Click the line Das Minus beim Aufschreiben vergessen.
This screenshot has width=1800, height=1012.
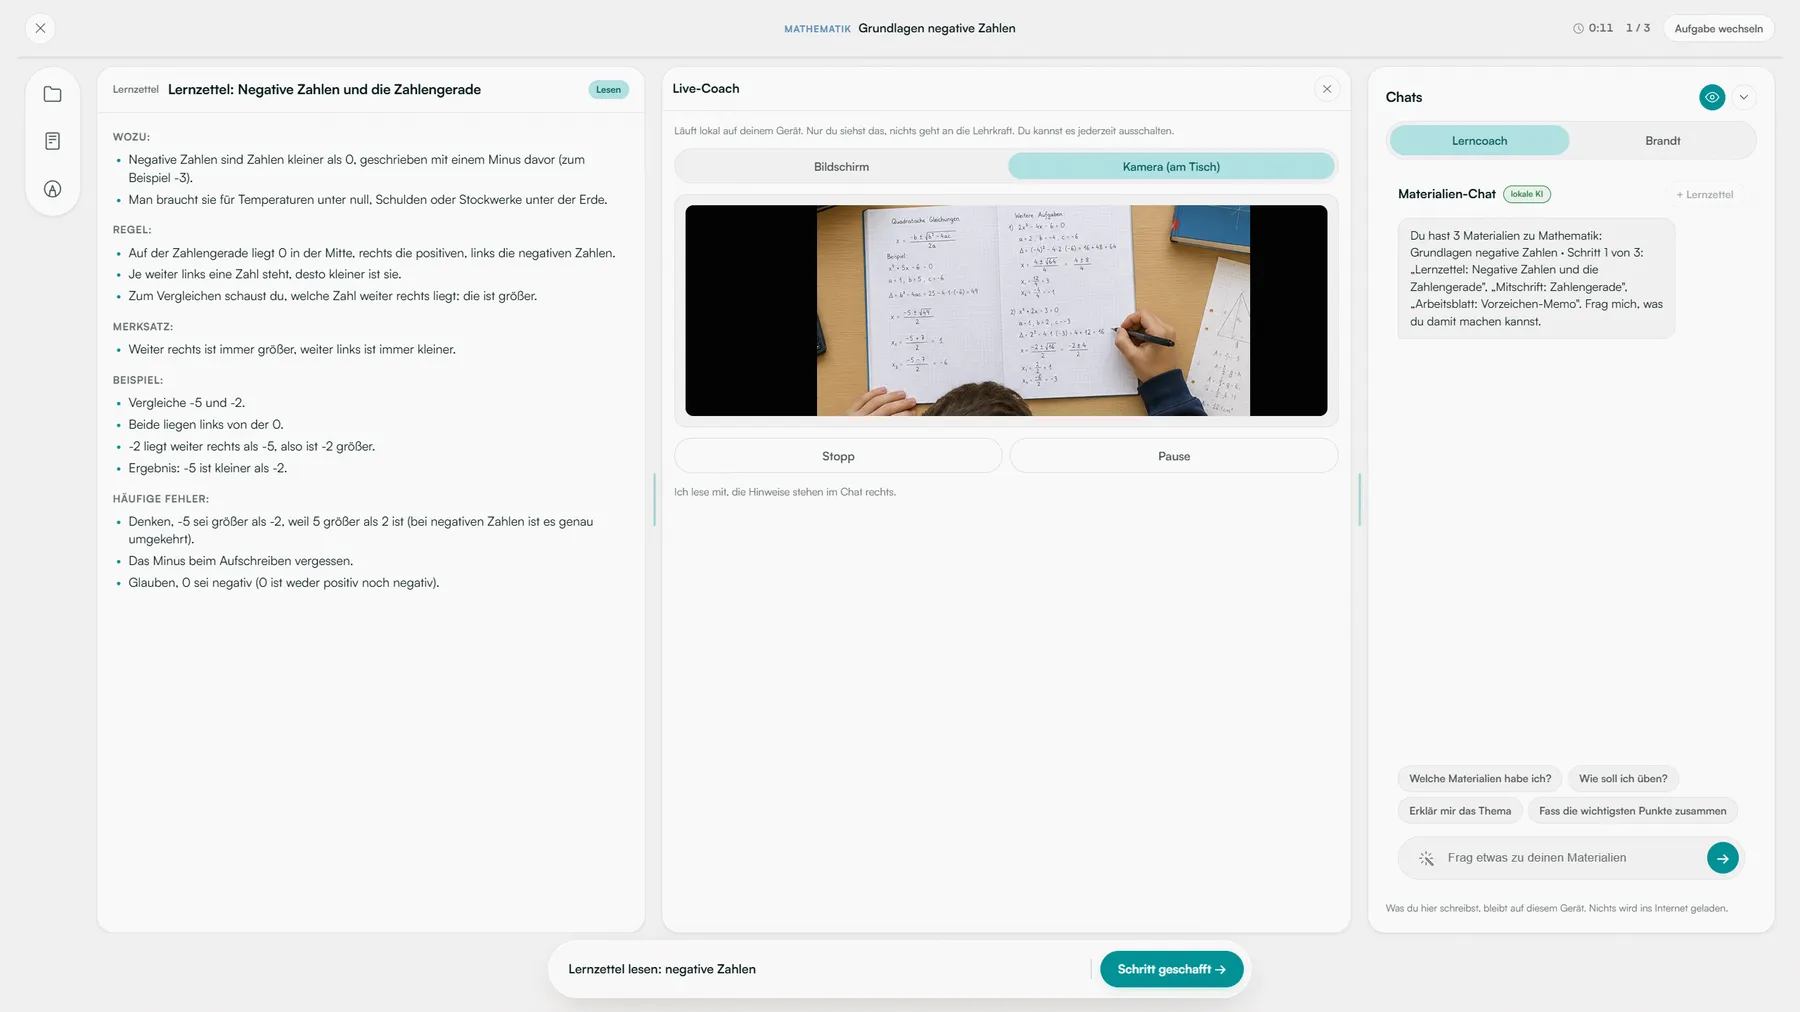click(x=240, y=561)
